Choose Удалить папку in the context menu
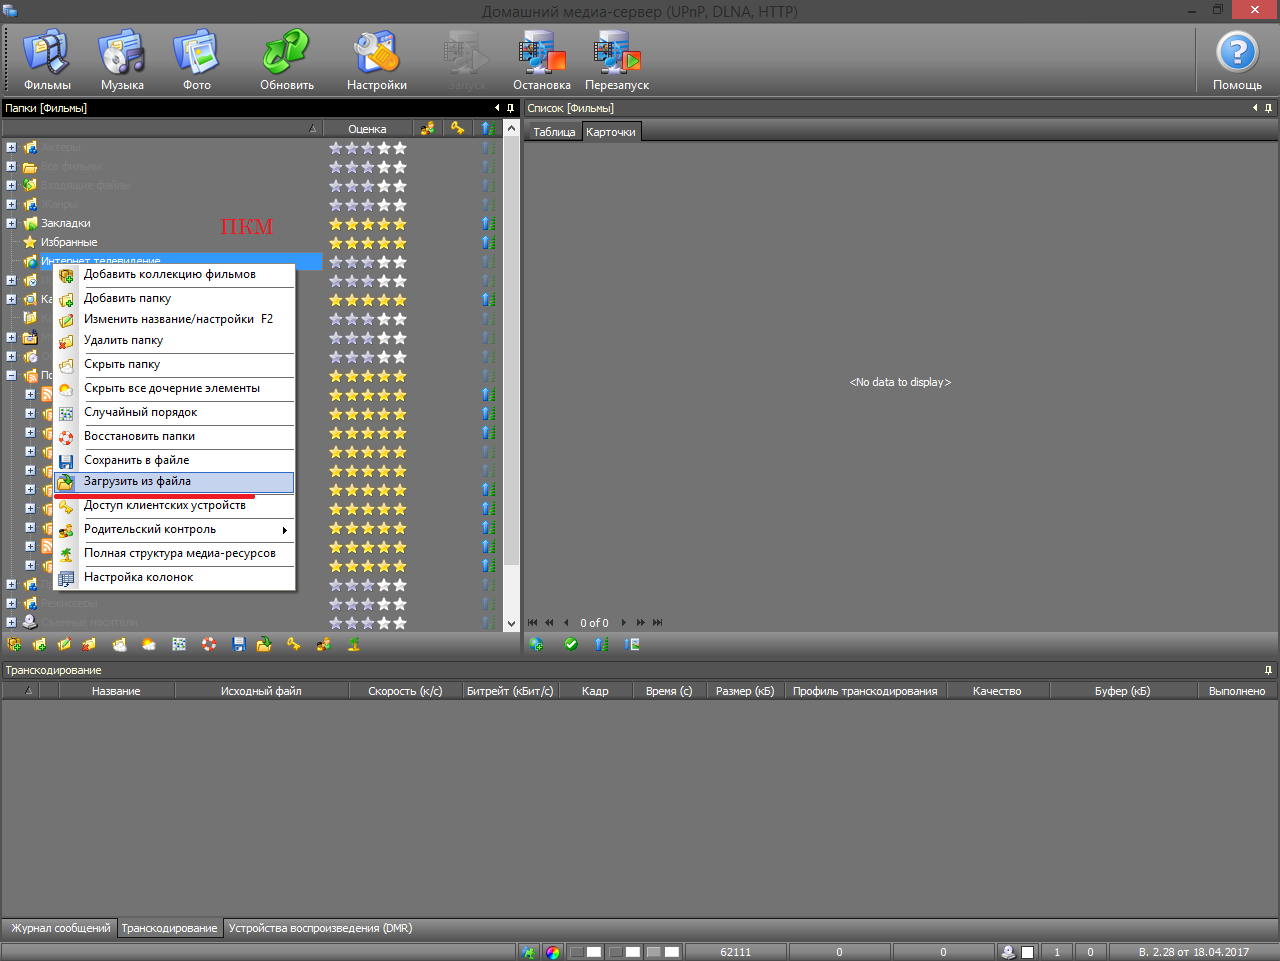The image size is (1280, 961). tap(174, 340)
